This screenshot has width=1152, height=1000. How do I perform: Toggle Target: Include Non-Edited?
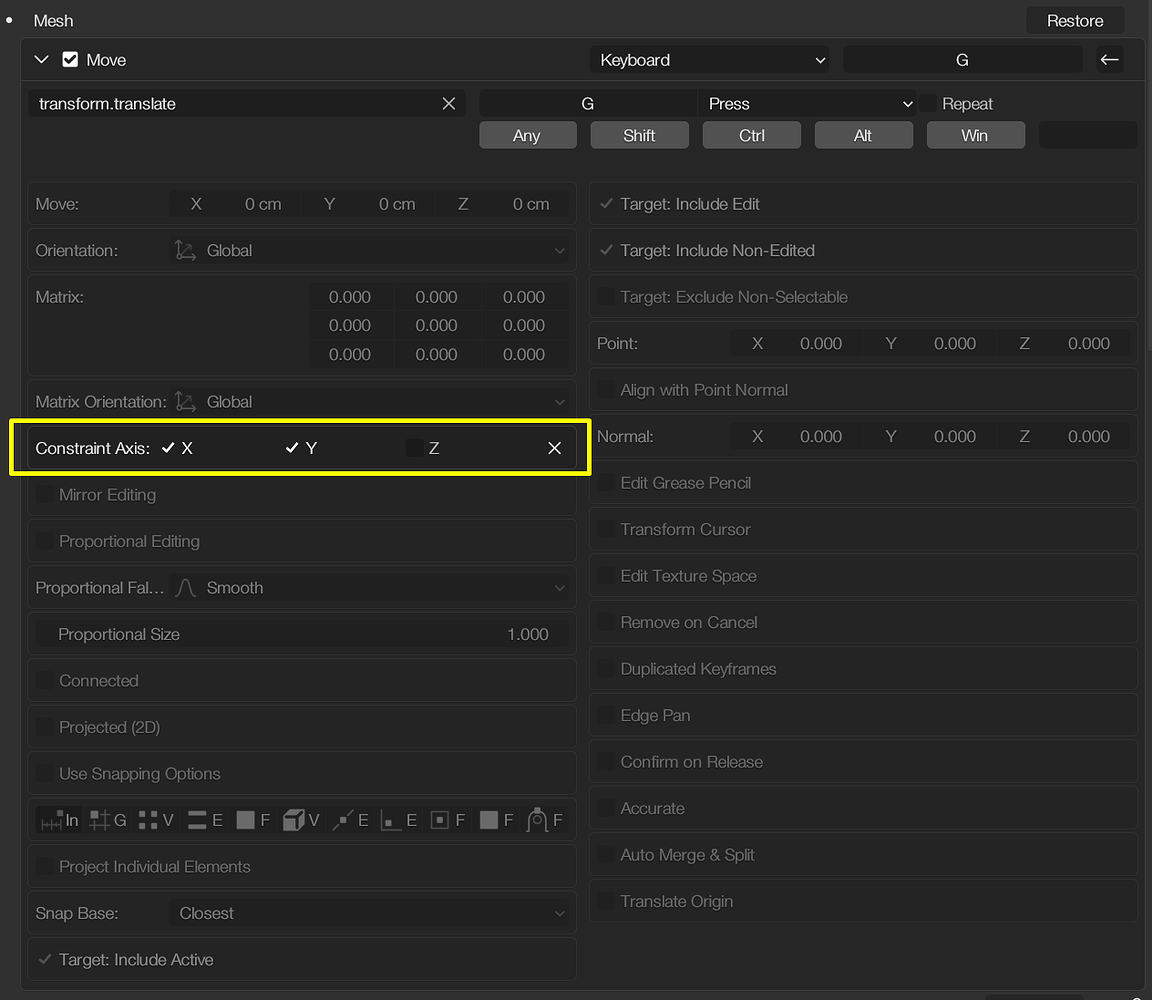(x=606, y=251)
